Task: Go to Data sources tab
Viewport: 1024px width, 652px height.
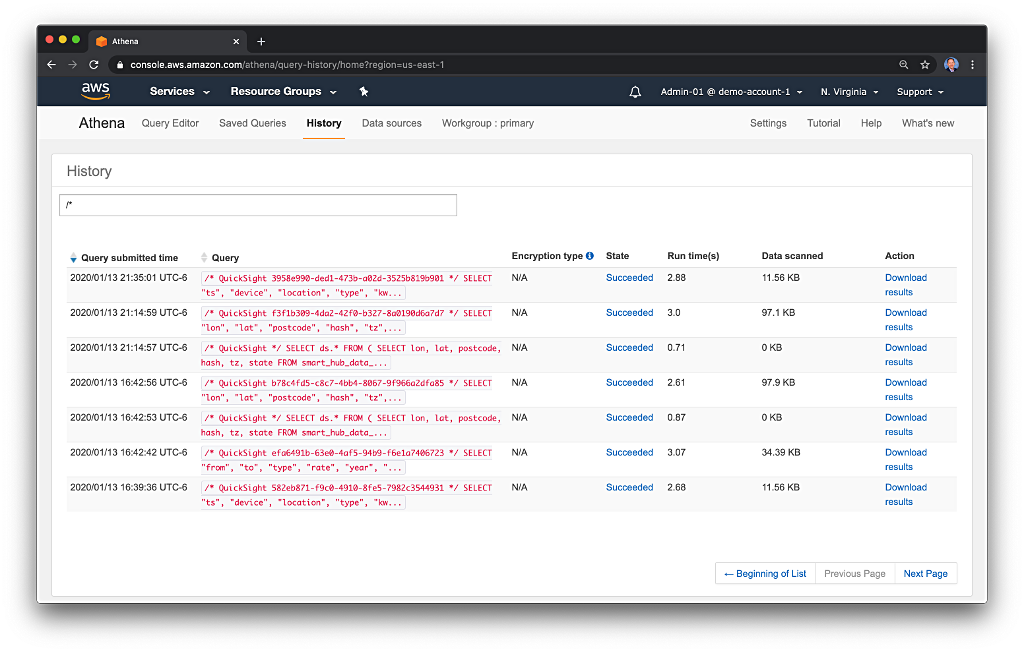Action: point(392,123)
